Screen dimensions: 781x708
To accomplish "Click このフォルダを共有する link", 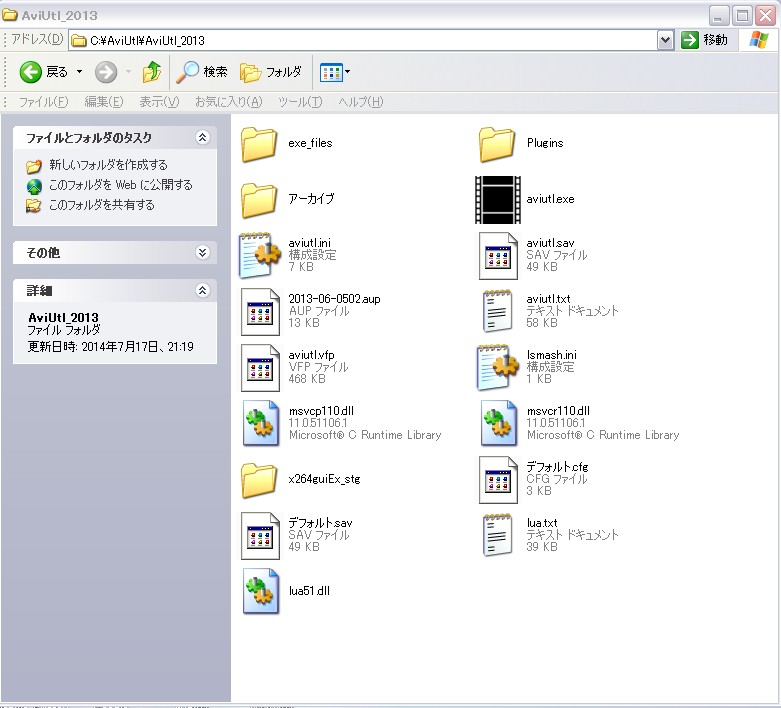I will click(102, 205).
